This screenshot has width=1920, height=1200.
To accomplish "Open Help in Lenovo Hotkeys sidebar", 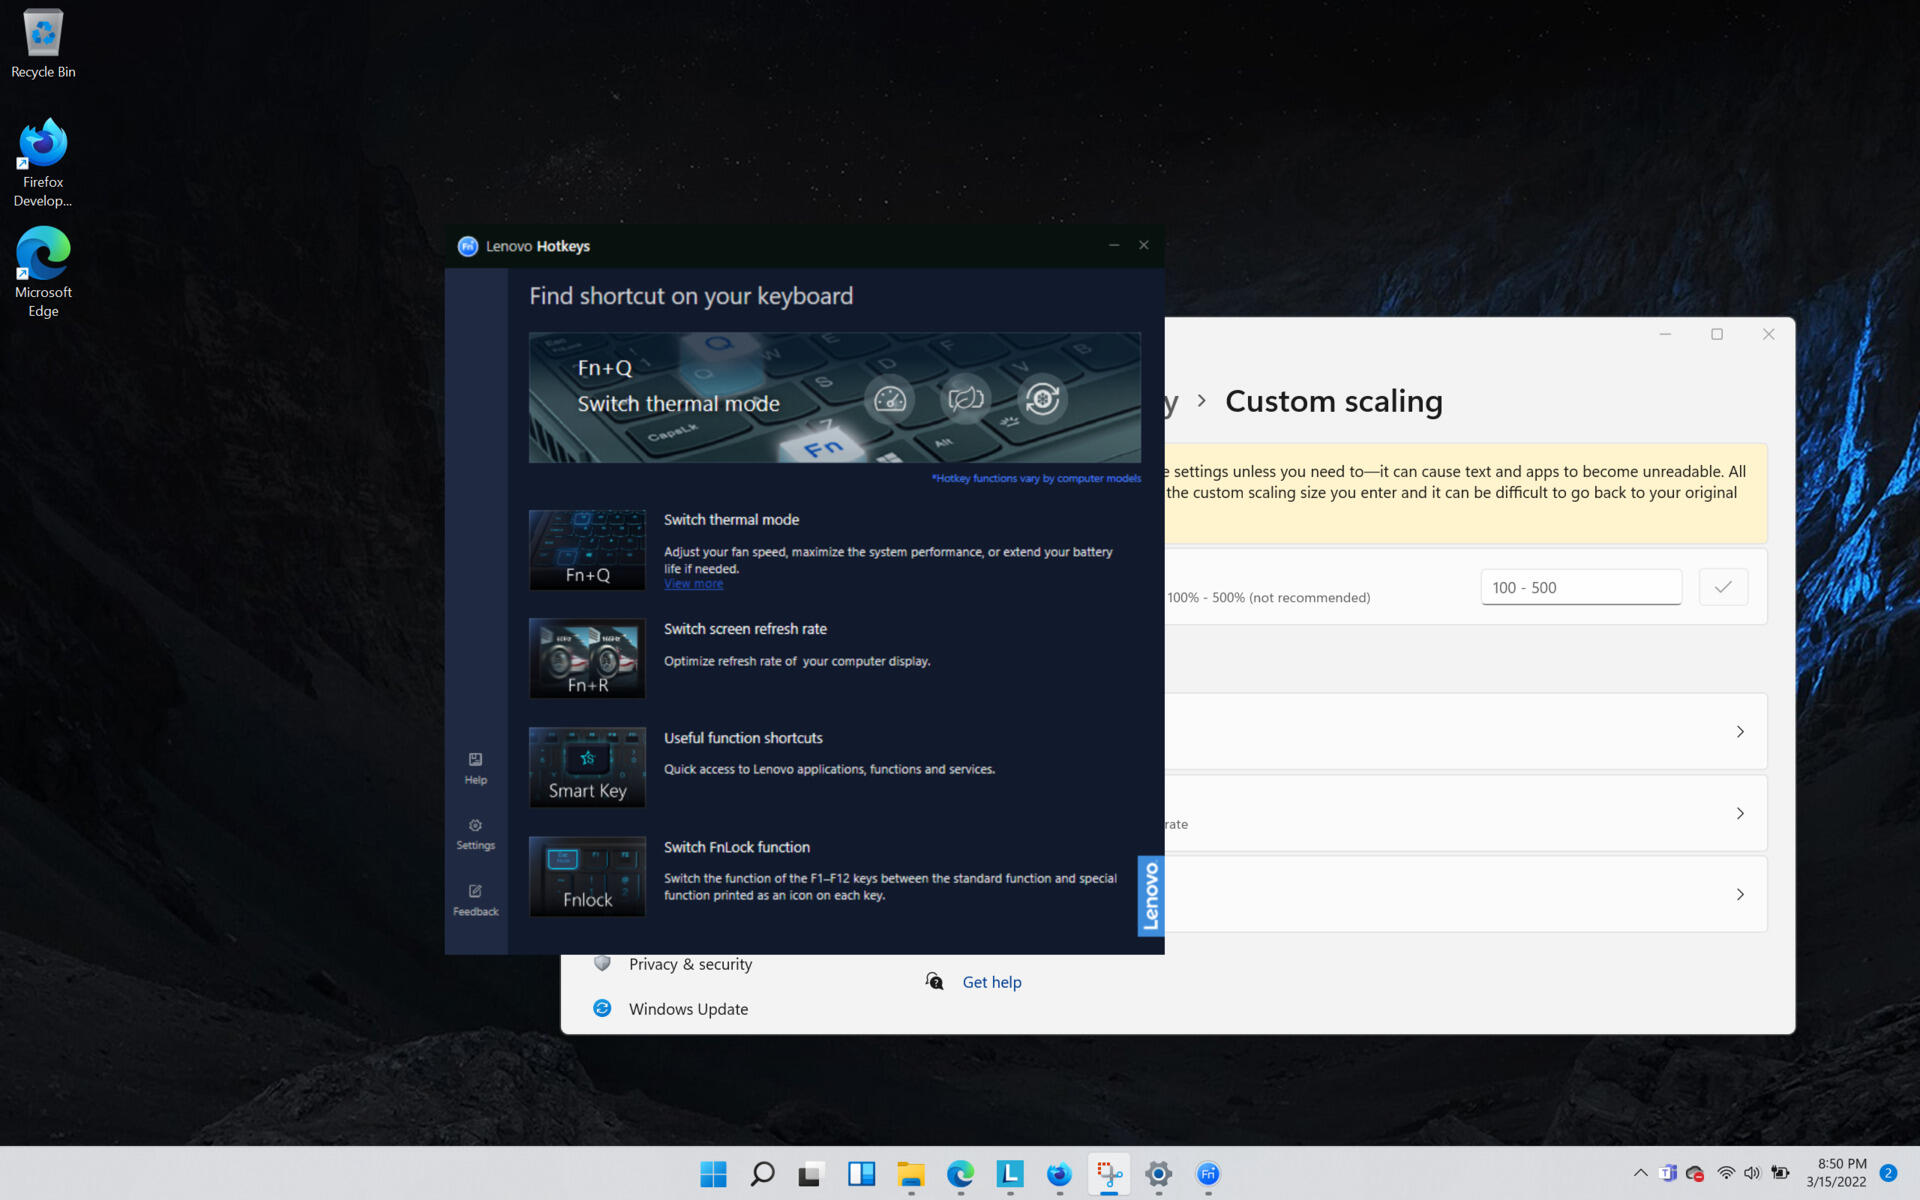I will (x=475, y=768).
